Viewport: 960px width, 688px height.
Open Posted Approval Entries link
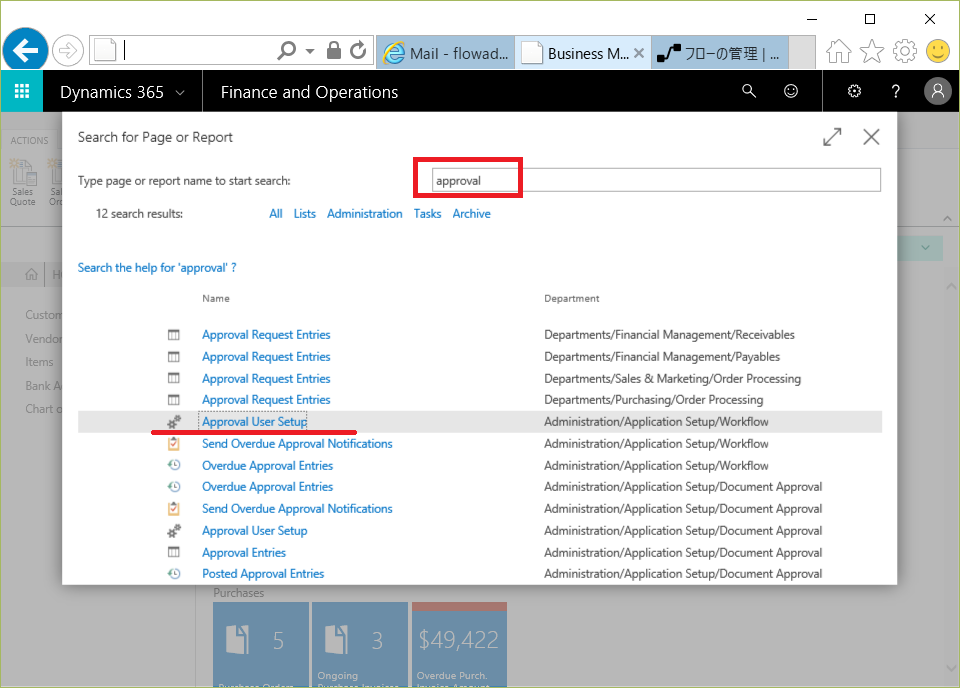pyautogui.click(x=263, y=574)
